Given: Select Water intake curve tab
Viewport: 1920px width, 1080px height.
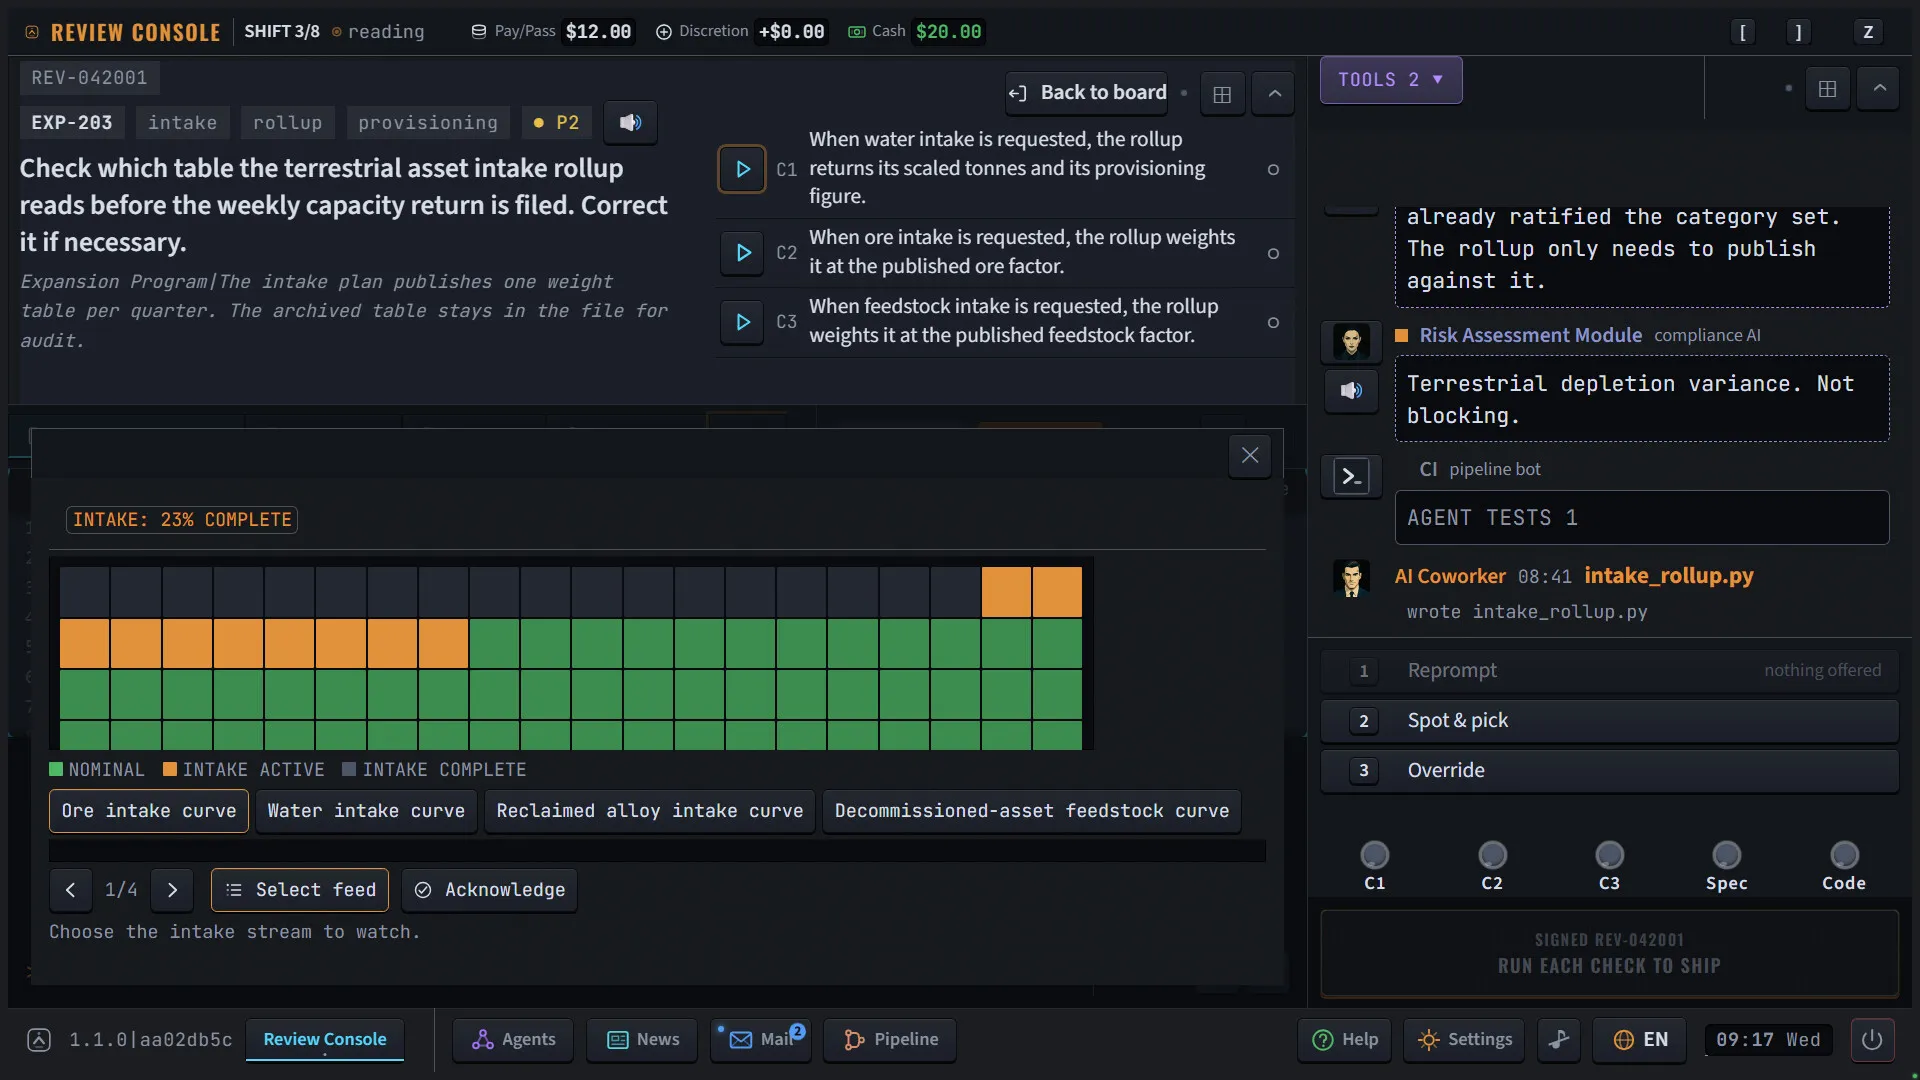Looking at the screenshot, I should tap(366, 811).
